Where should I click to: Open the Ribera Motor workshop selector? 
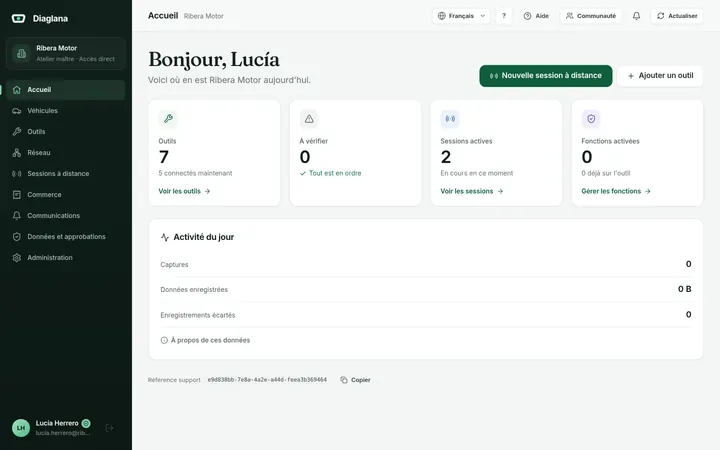point(66,53)
